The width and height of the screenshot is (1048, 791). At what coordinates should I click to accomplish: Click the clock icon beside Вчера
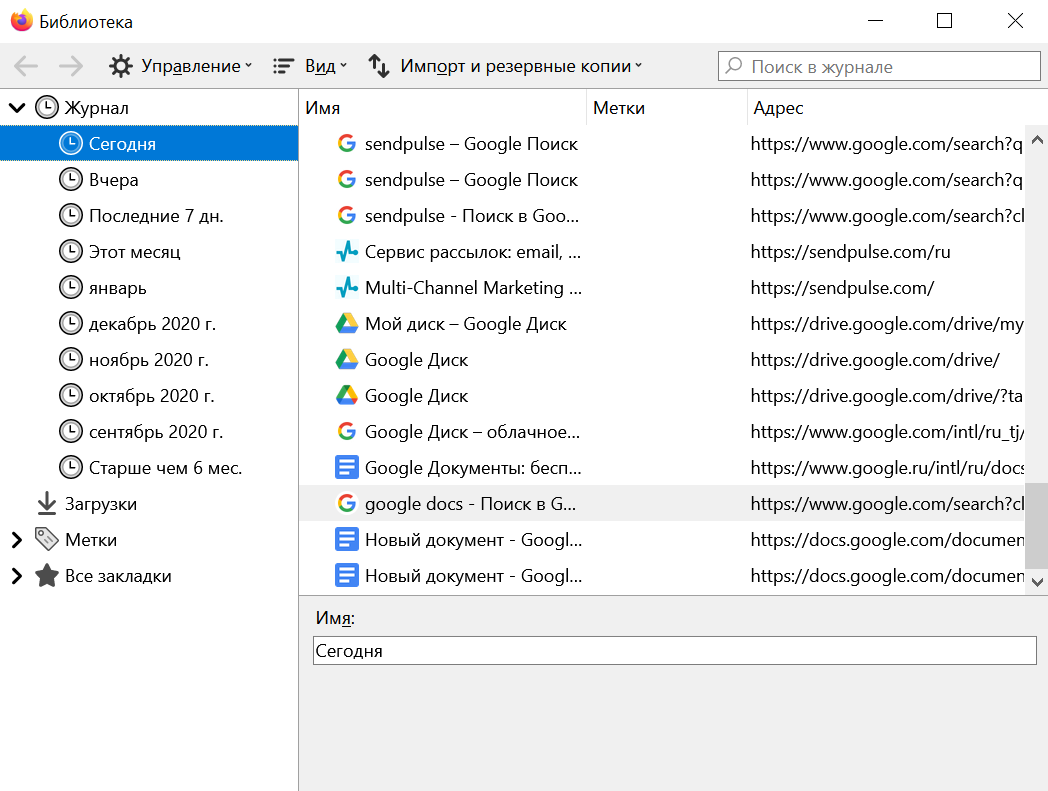[x=70, y=180]
